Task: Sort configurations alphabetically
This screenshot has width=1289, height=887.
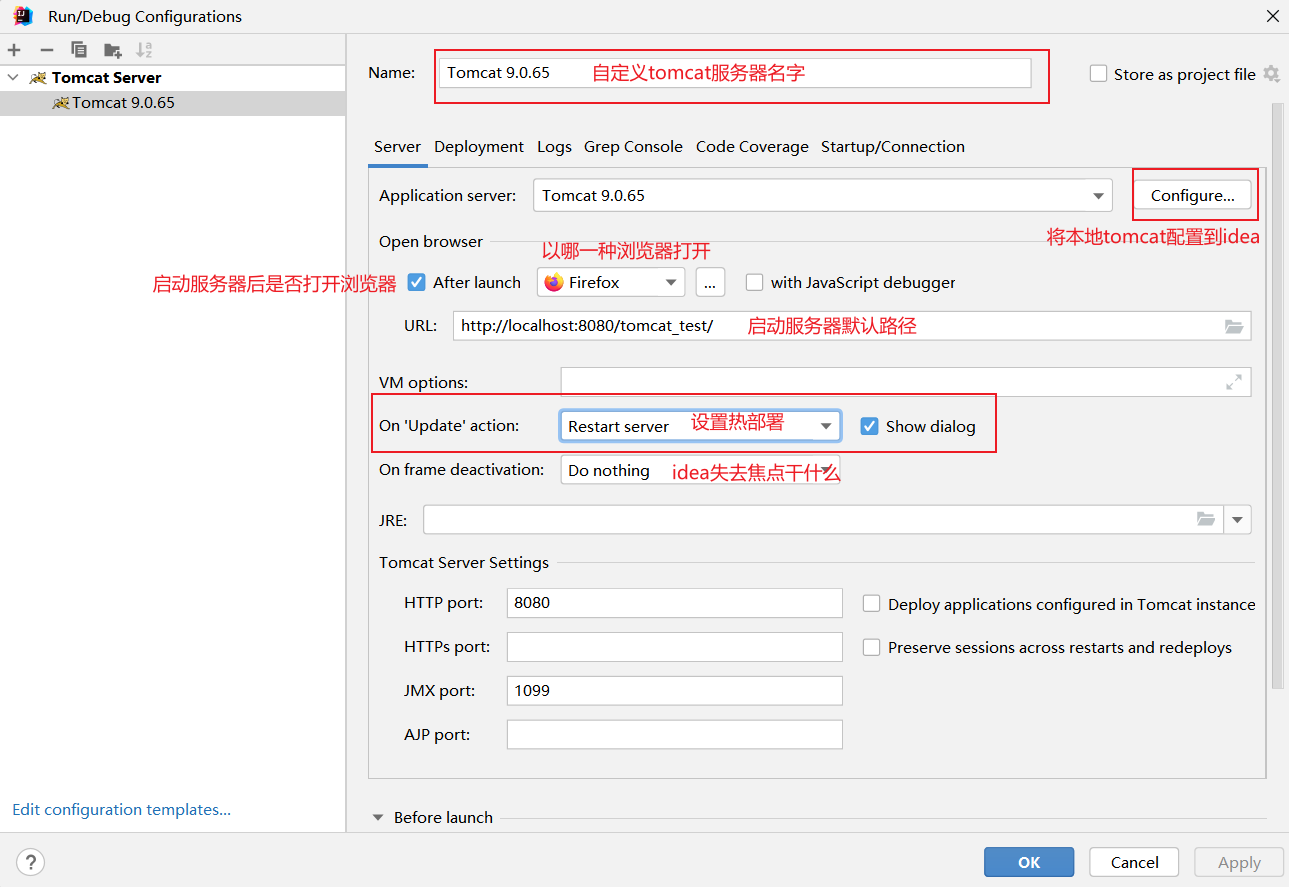Action: click(143, 49)
